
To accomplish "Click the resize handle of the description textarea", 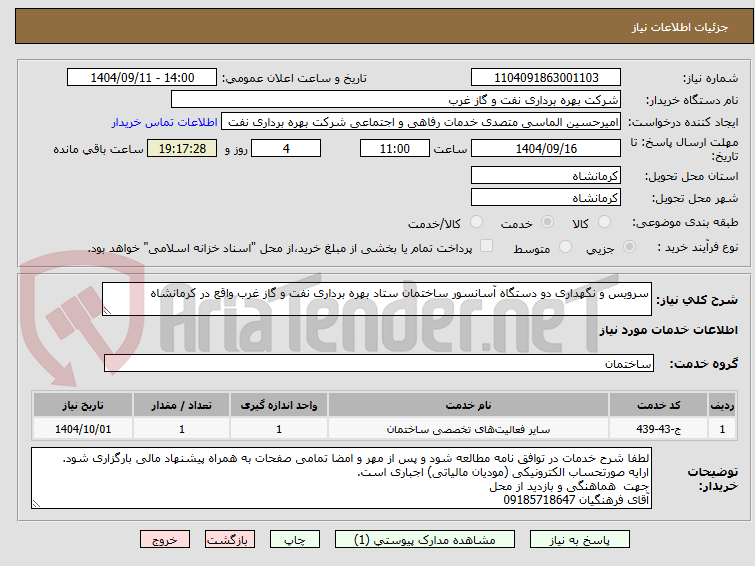I will coord(107,311).
